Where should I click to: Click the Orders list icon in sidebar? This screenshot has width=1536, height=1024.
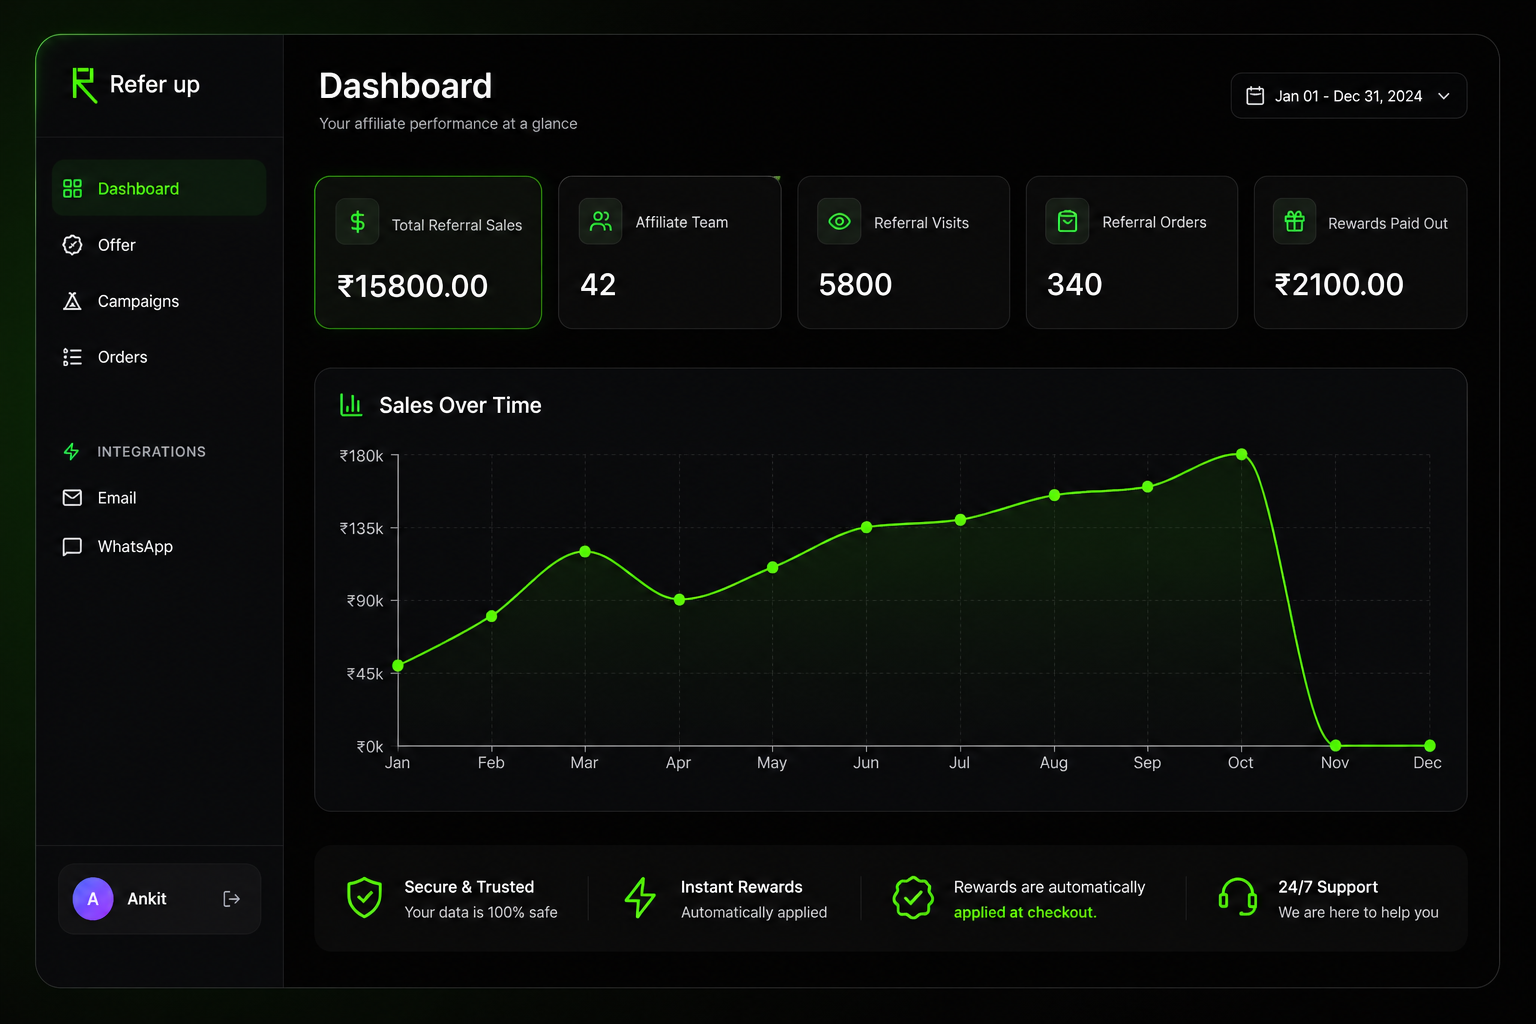tap(72, 357)
